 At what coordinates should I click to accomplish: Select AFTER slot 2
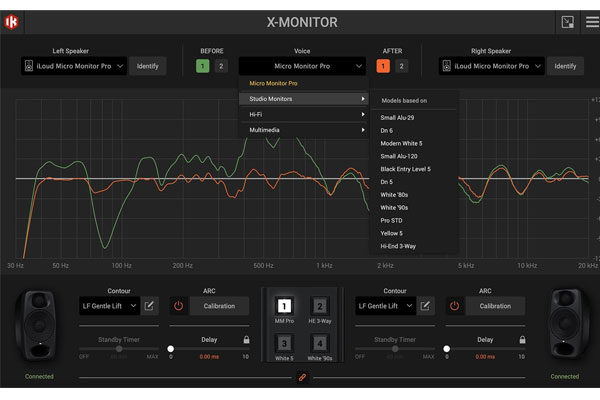click(401, 66)
